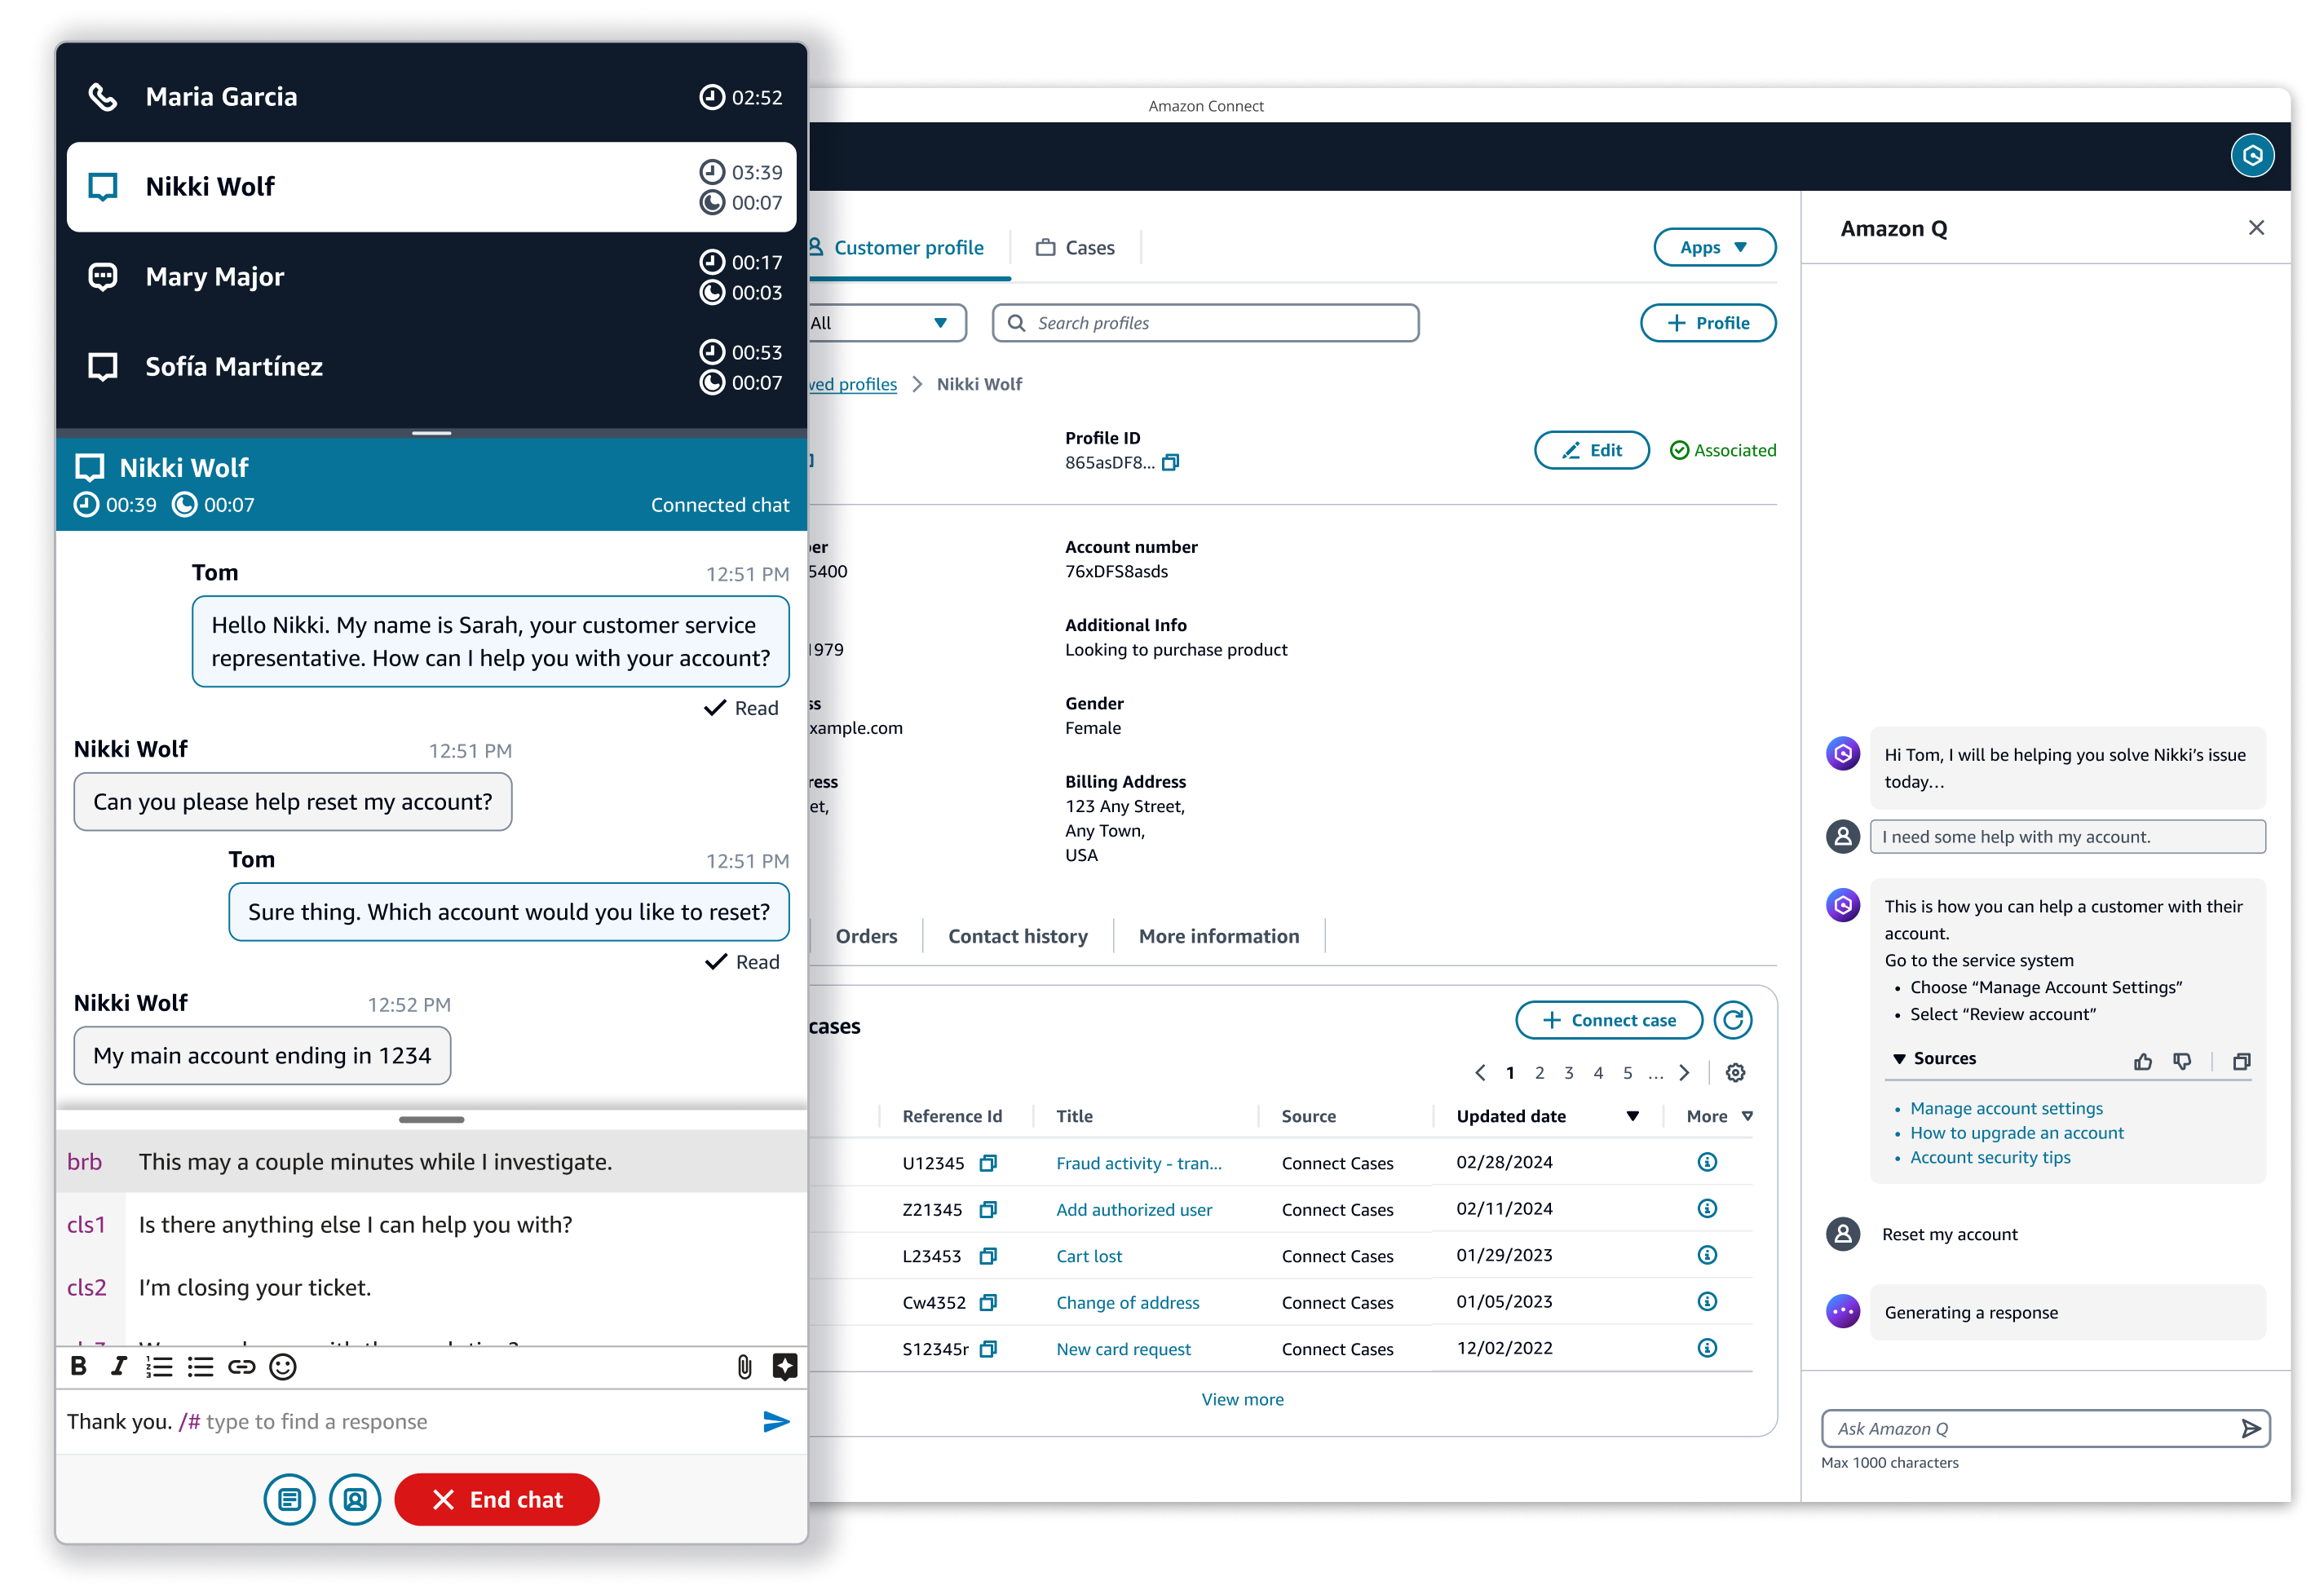Open cases table settings gear
The width and height of the screenshot is (2324, 1590).
[x=1736, y=1072]
